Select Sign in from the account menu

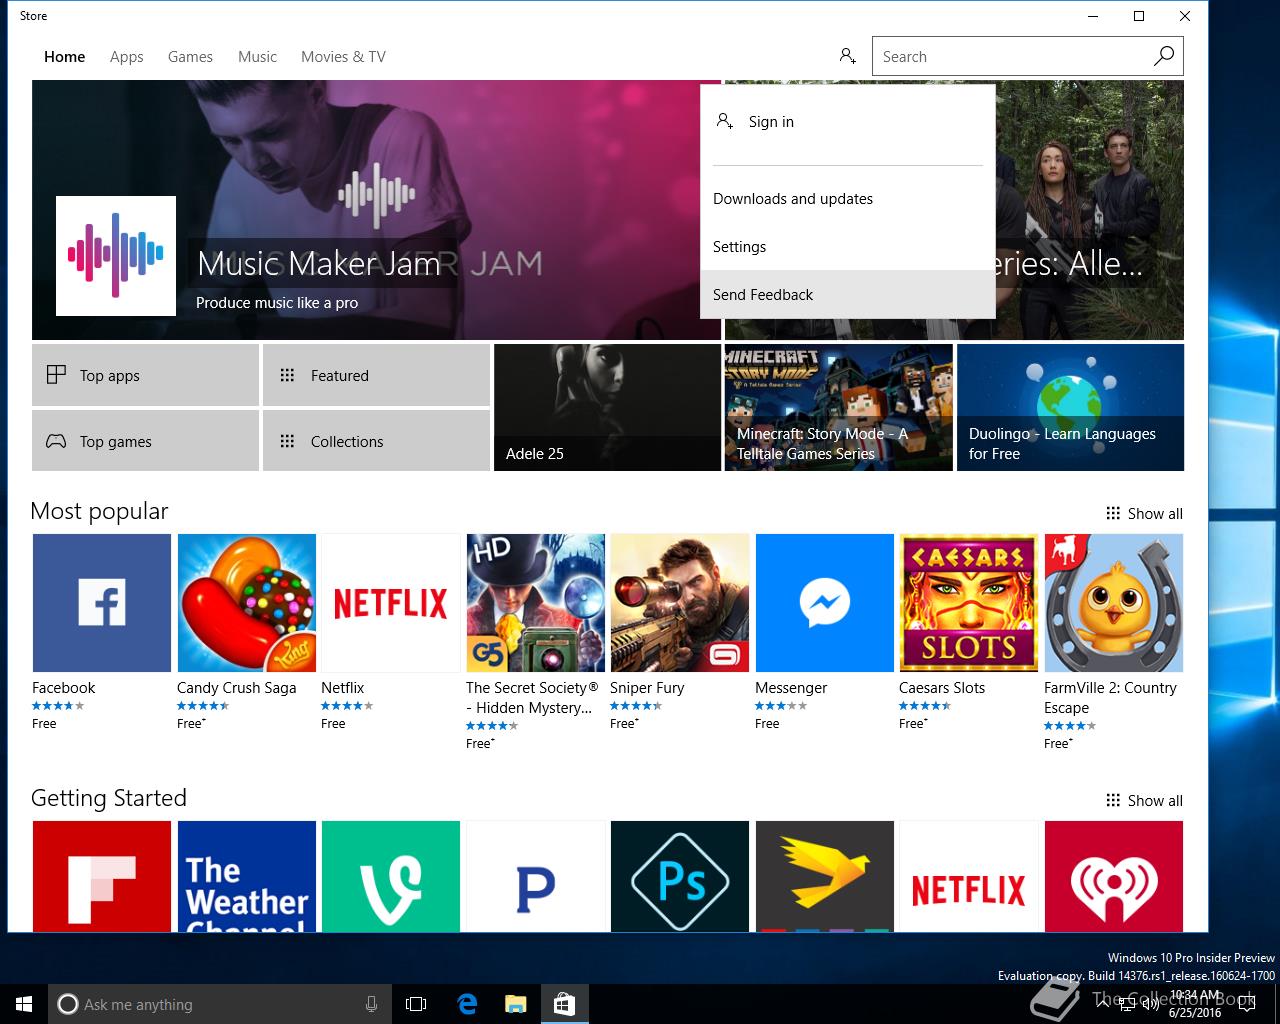(x=848, y=122)
